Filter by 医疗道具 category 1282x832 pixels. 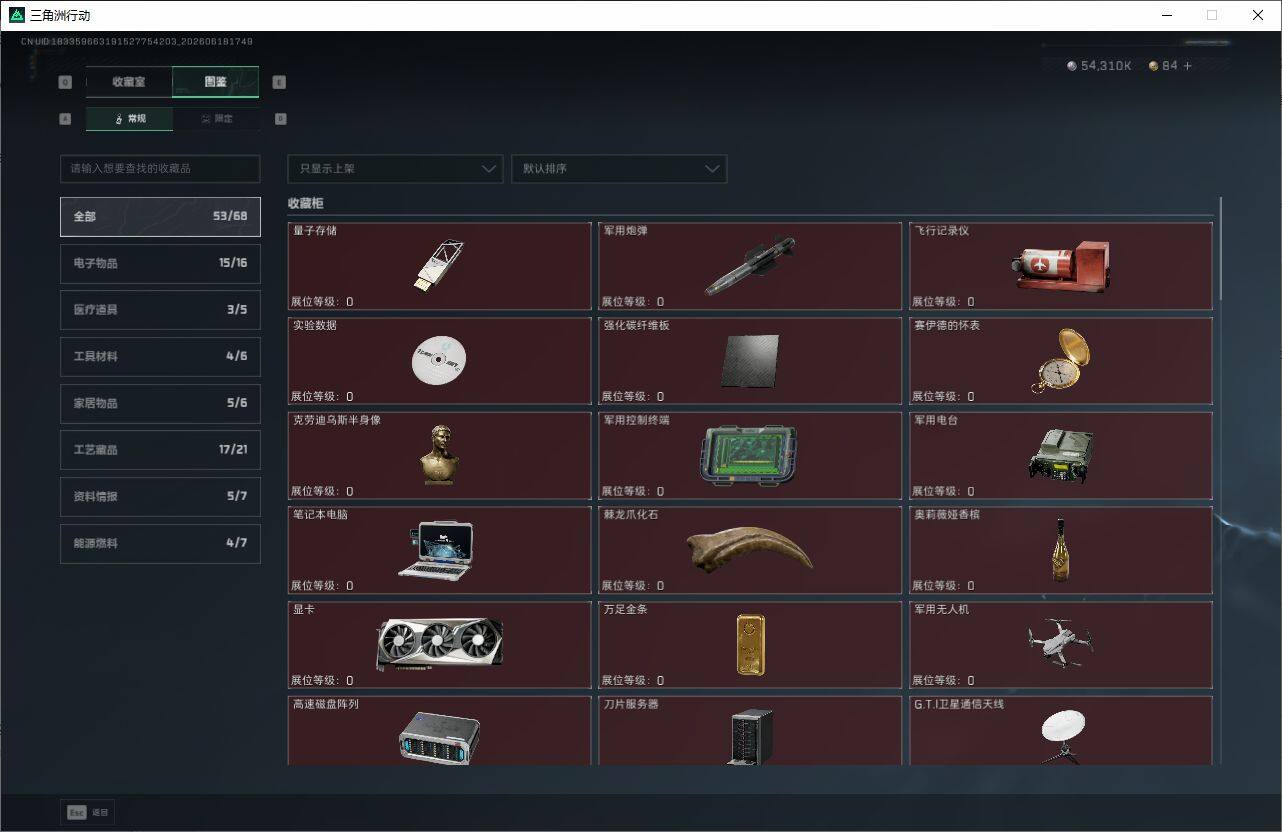(160, 310)
